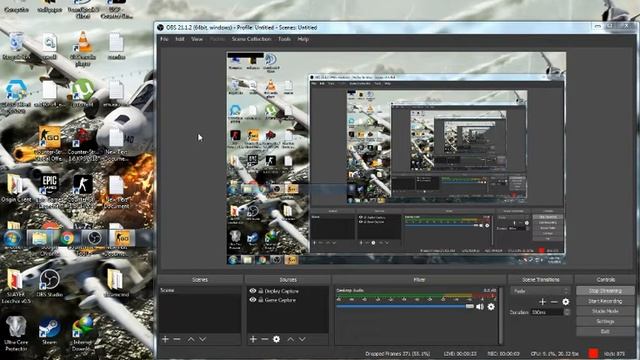Move source down in Sources list
640x360 pixels.
pos(302,339)
